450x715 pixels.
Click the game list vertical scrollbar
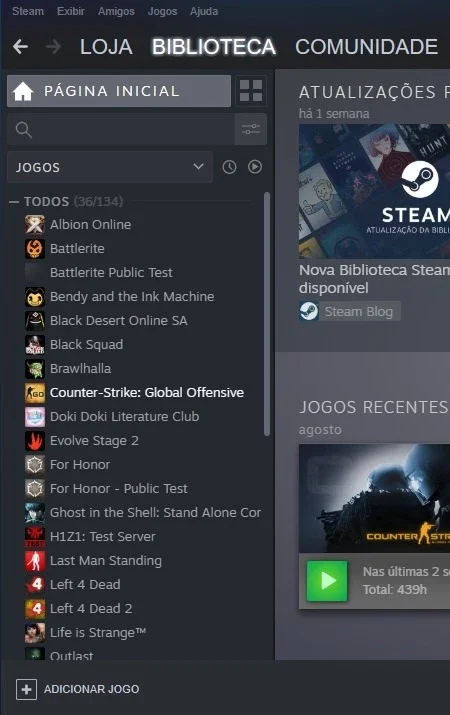click(267, 314)
